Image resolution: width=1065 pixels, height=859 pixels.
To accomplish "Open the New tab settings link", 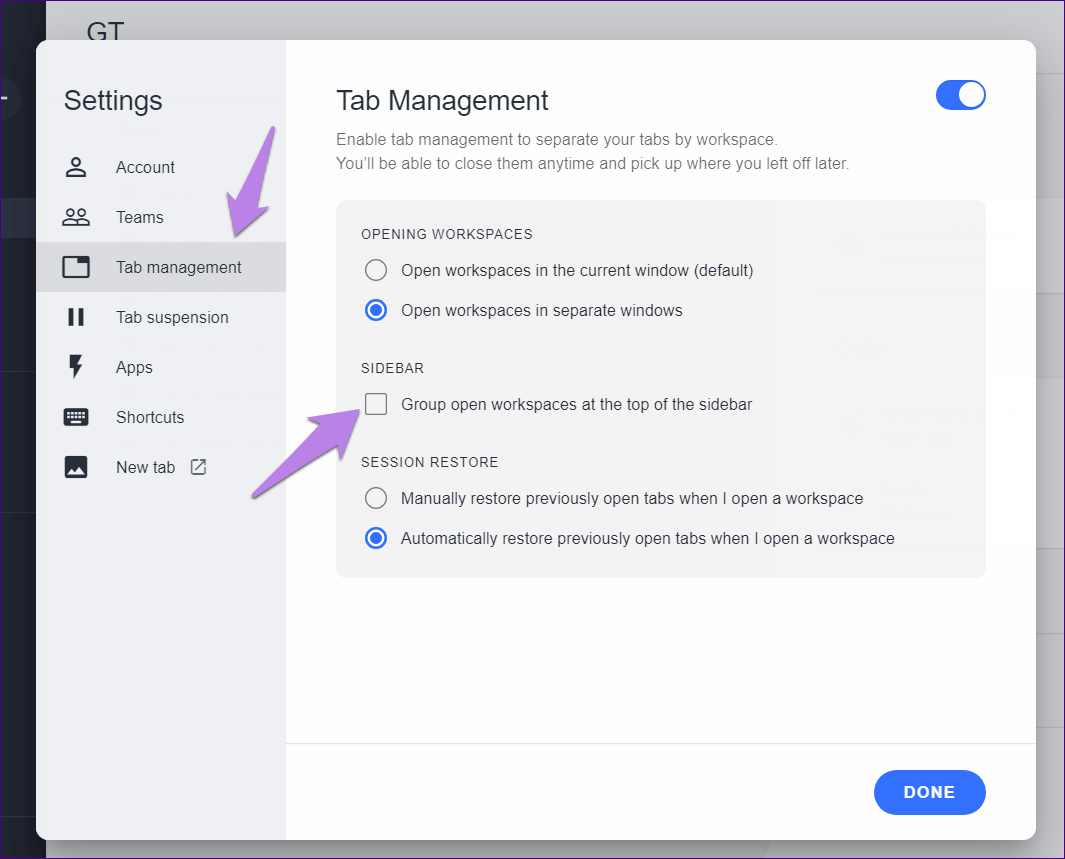I will coord(161,467).
